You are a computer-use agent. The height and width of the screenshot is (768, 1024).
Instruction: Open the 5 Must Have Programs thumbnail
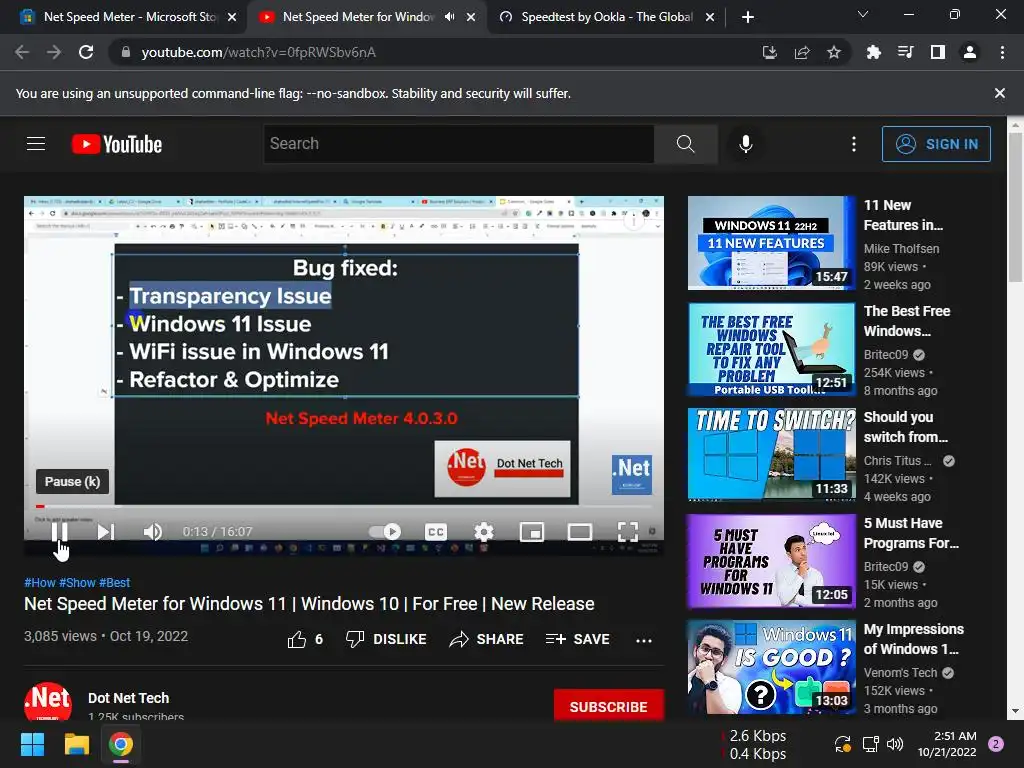point(771,561)
